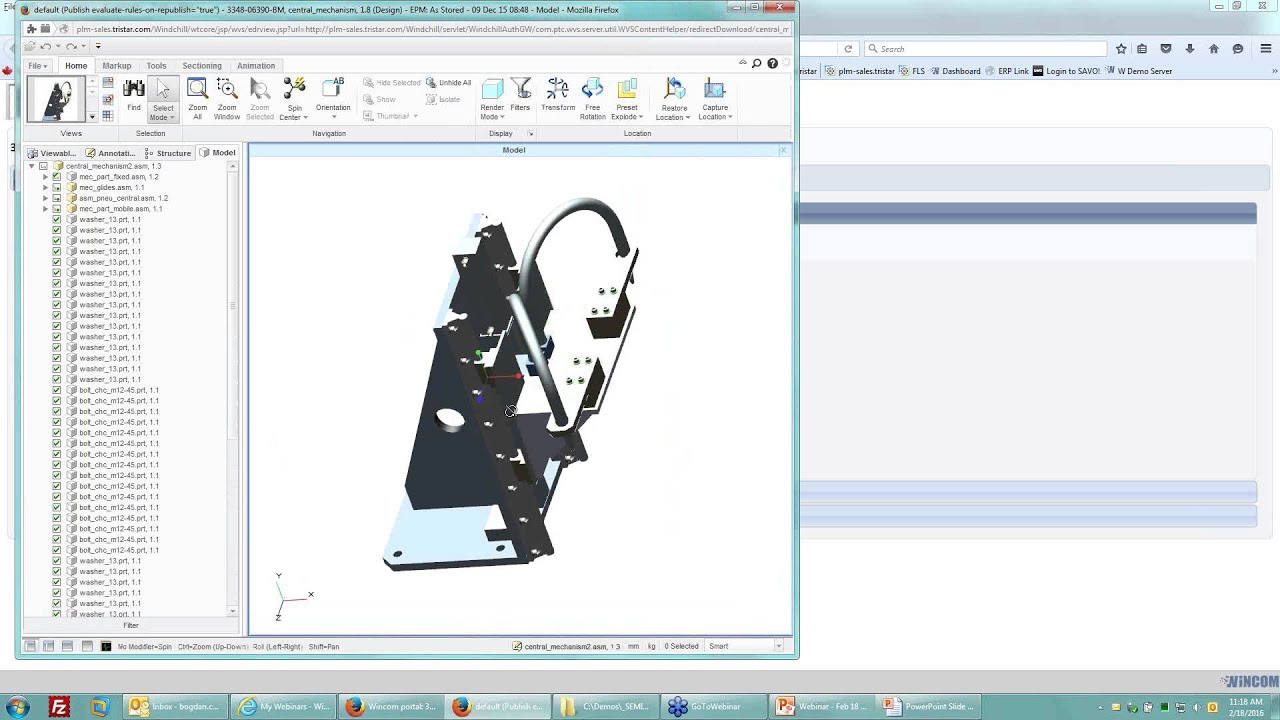The width and height of the screenshot is (1280, 720).
Task: Open the Firefox hamburger menu
Action: coord(1265,48)
